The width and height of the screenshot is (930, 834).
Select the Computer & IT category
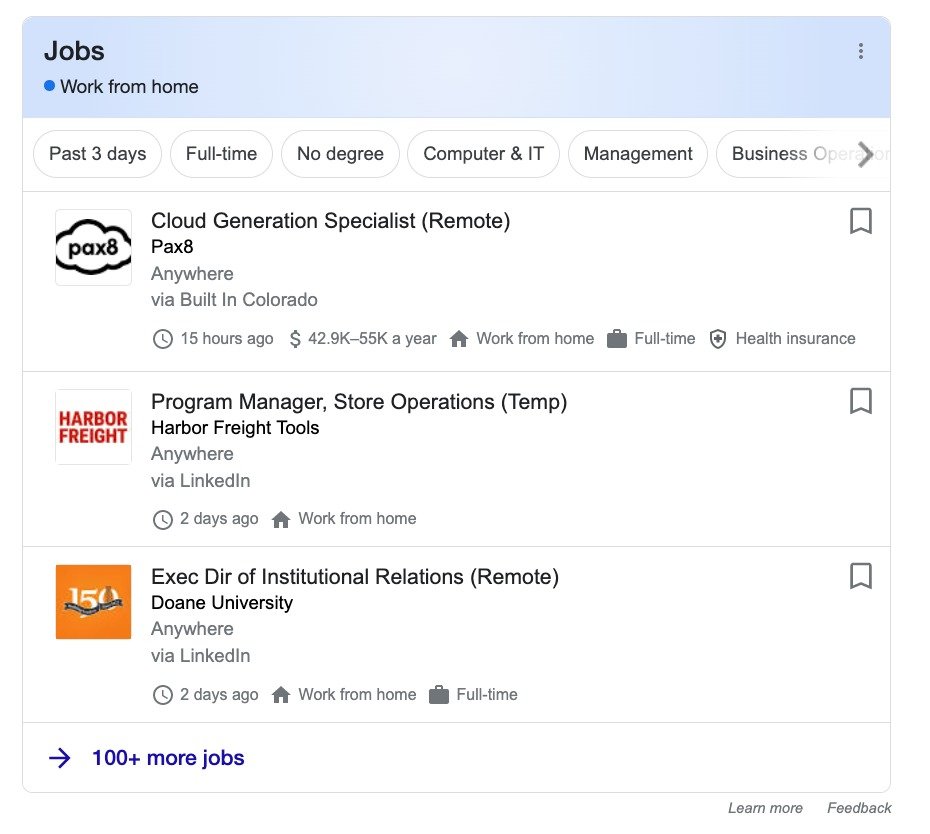tap(483, 154)
